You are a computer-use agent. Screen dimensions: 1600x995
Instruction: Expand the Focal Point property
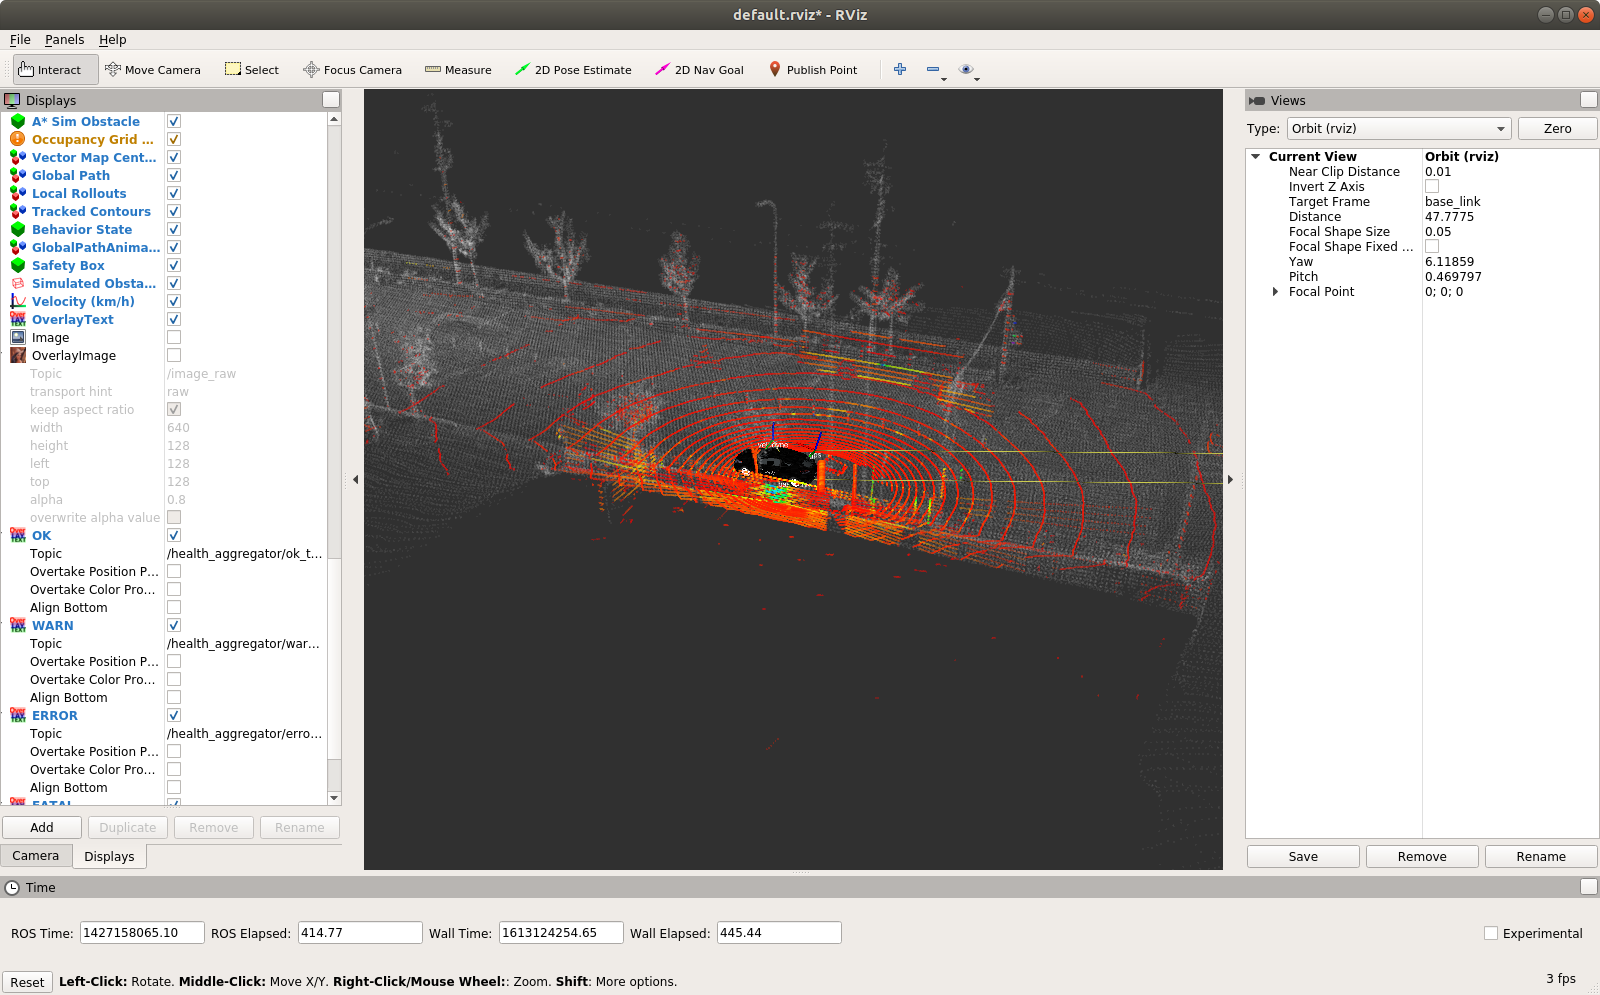[x=1275, y=292]
